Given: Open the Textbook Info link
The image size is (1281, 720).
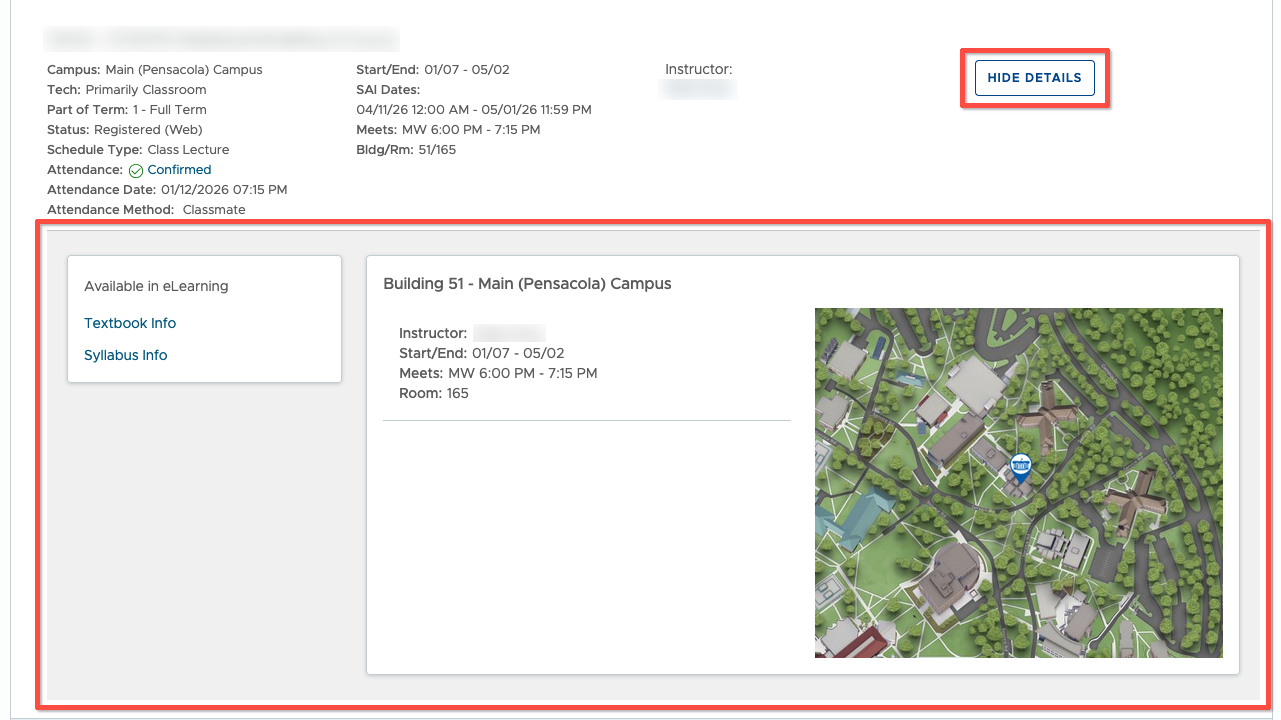Looking at the screenshot, I should click(x=130, y=323).
